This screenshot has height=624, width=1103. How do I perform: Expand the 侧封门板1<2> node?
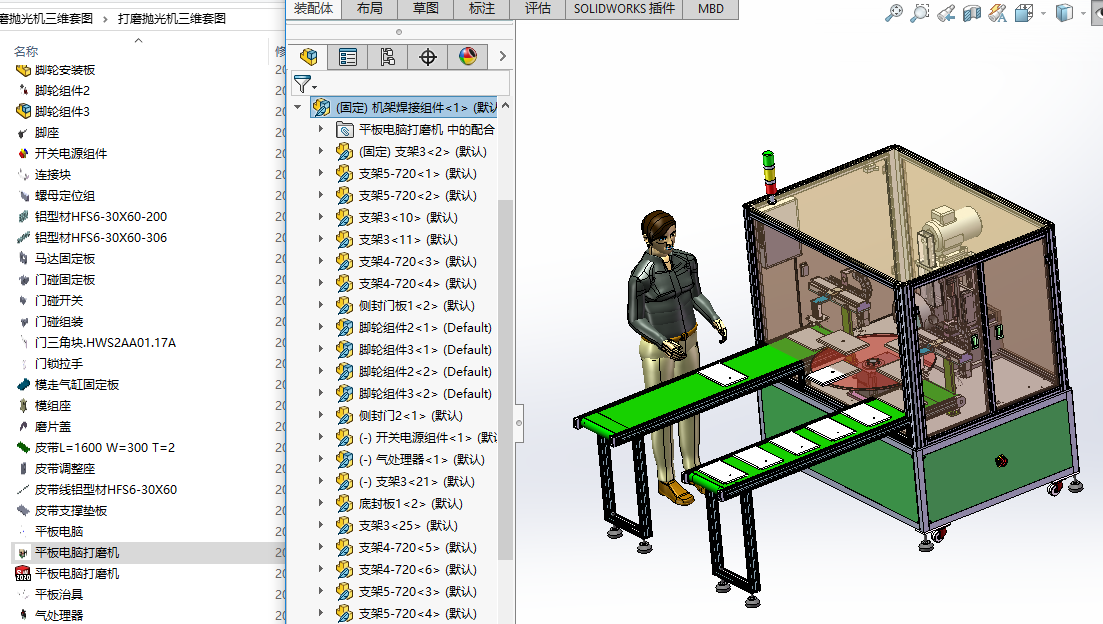[x=321, y=305]
